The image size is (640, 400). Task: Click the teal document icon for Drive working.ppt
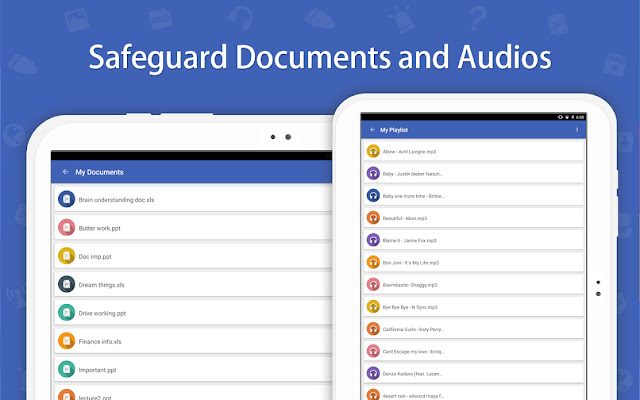click(x=67, y=313)
